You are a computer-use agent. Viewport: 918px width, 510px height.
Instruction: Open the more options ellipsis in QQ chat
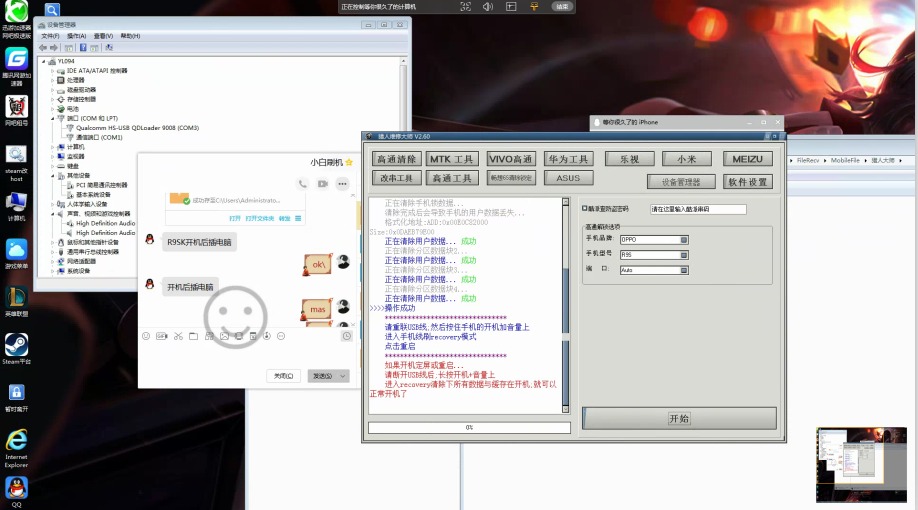[x=342, y=184]
